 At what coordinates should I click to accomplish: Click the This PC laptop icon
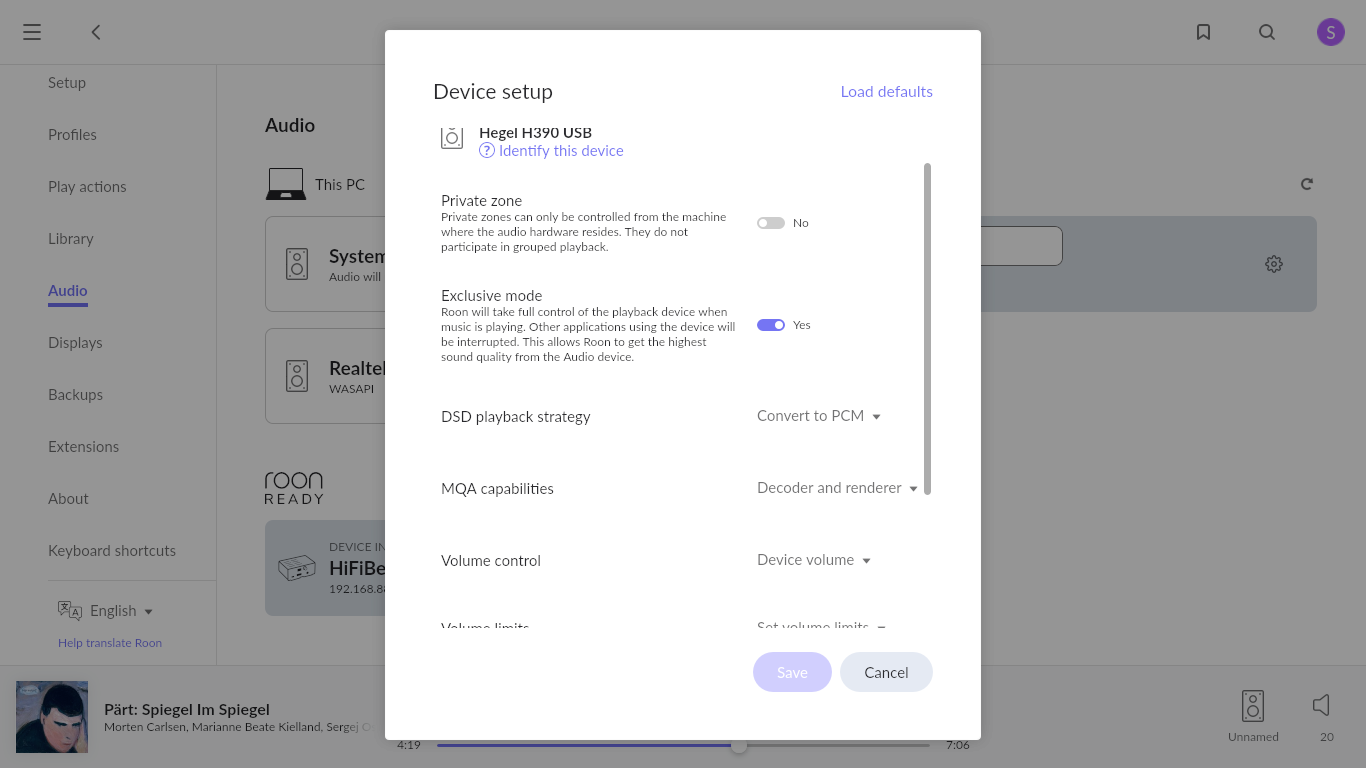coord(286,184)
